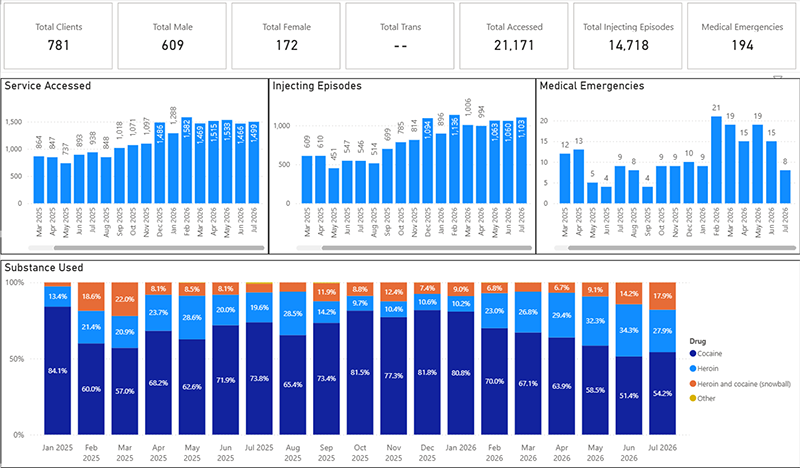The image size is (800, 468).
Task: Select the Heroin legend color dot
Action: (693, 368)
